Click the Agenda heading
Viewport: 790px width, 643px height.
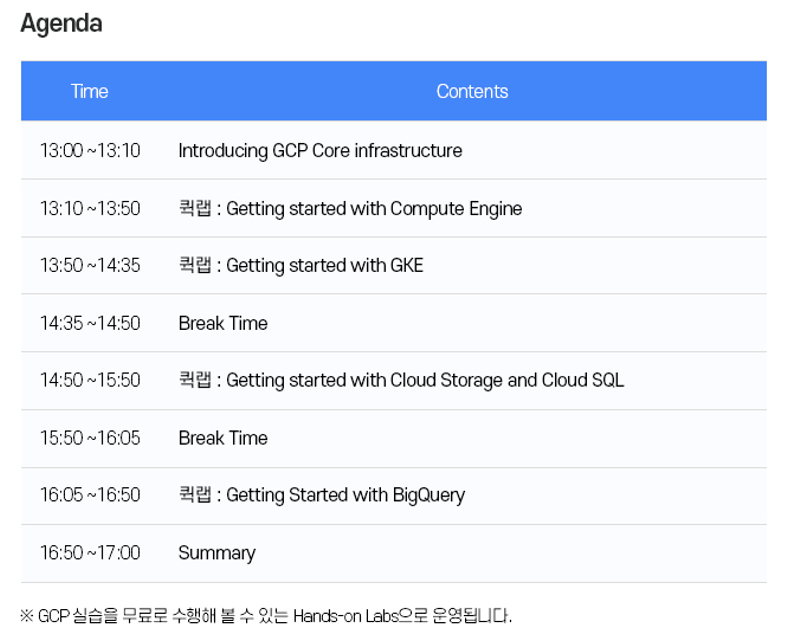pos(61,23)
